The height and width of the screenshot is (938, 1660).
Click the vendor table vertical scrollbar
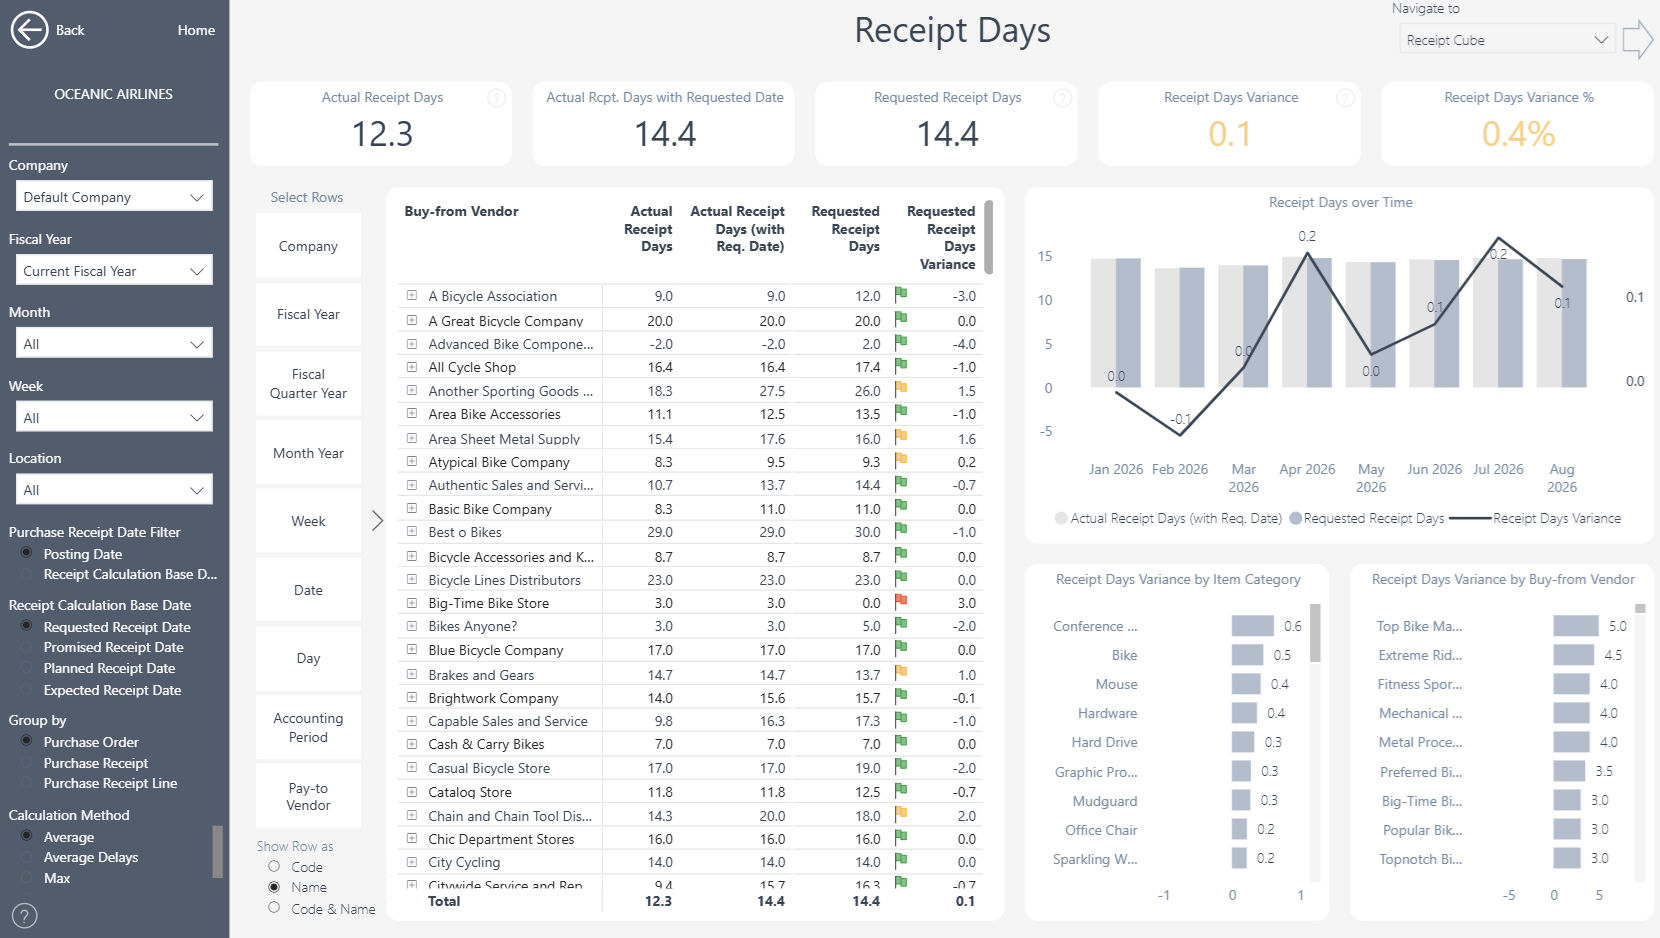pyautogui.click(x=989, y=237)
